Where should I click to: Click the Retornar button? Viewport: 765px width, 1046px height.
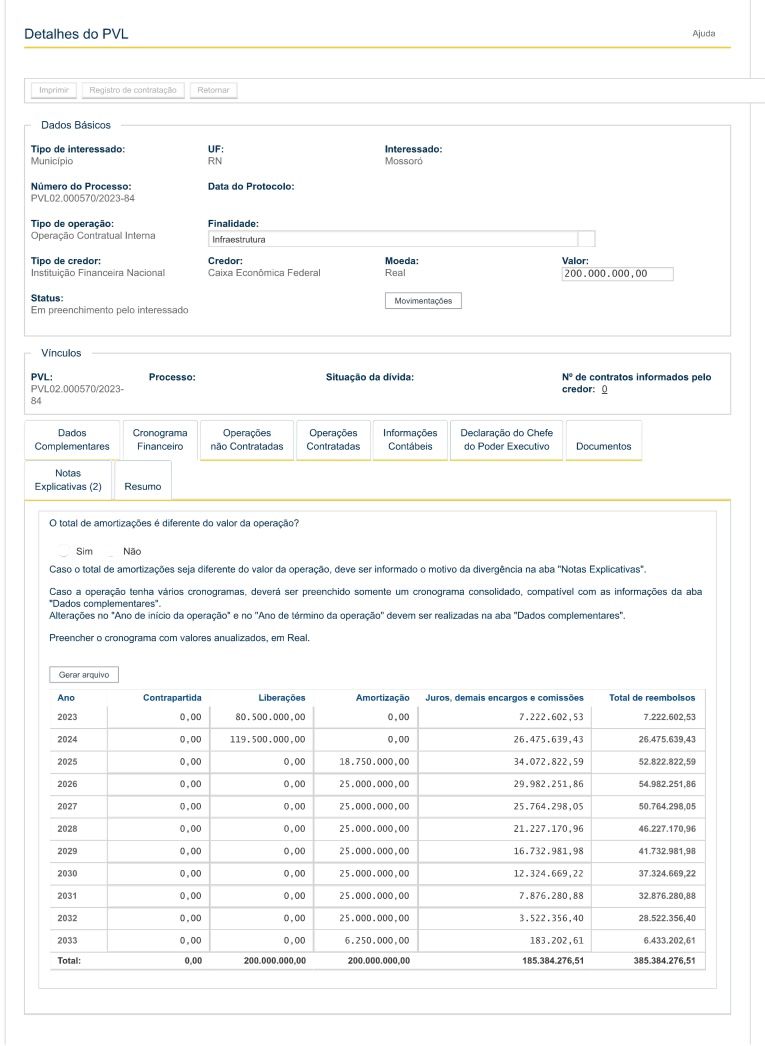(x=213, y=90)
